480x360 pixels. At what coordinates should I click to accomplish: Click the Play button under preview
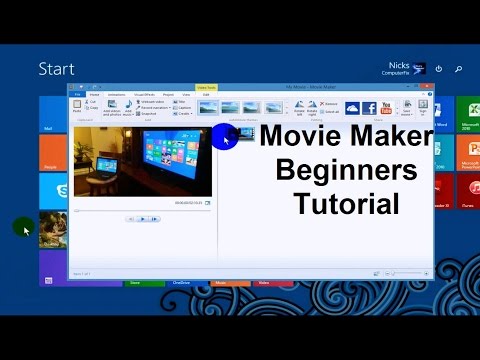click(x=143, y=219)
